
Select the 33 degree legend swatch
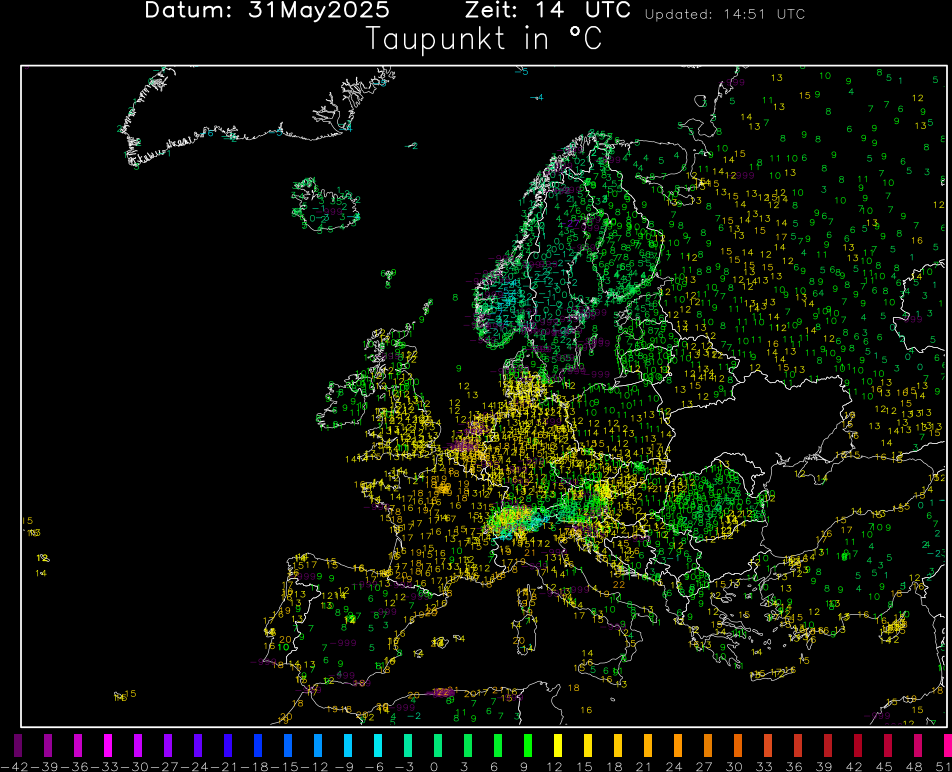click(x=768, y=745)
